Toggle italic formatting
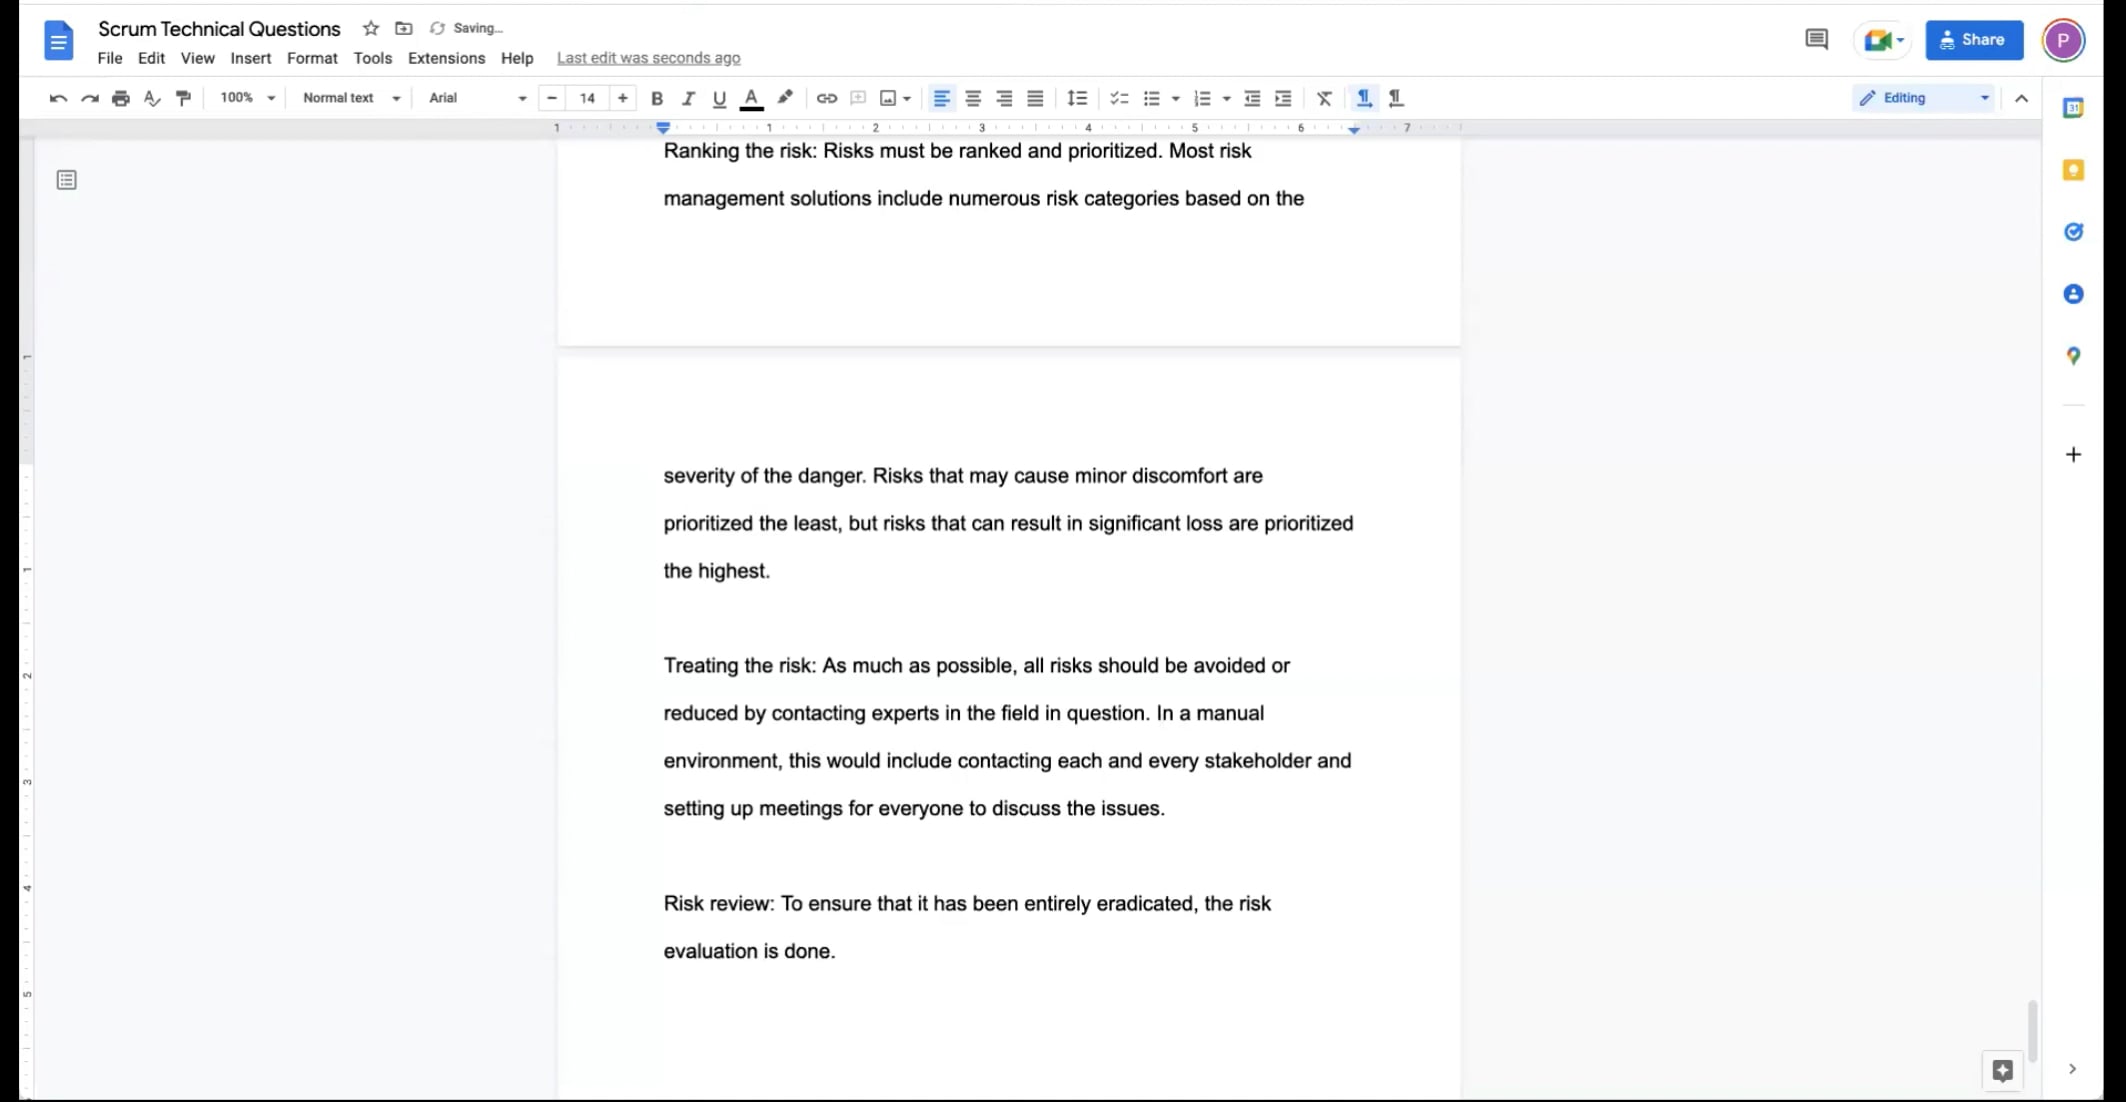This screenshot has height=1102, width=2126. coord(688,98)
